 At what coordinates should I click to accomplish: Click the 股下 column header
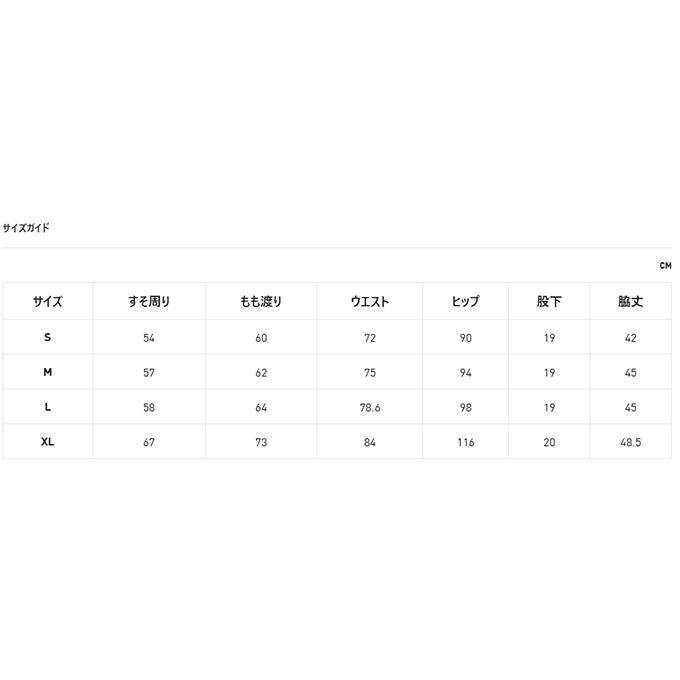[549, 301]
